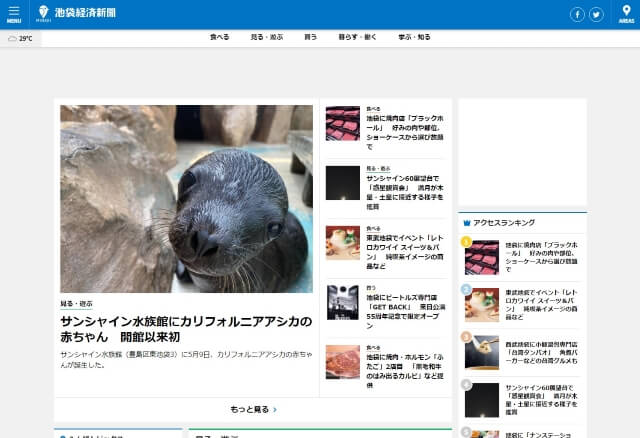Select the 見る・遊ぶ navigation tab
The width and height of the screenshot is (640, 438).
[267, 37]
